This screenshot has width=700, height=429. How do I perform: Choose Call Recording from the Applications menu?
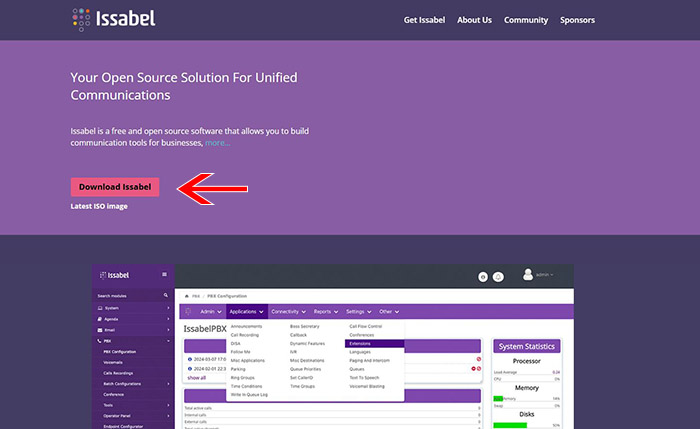(245, 335)
